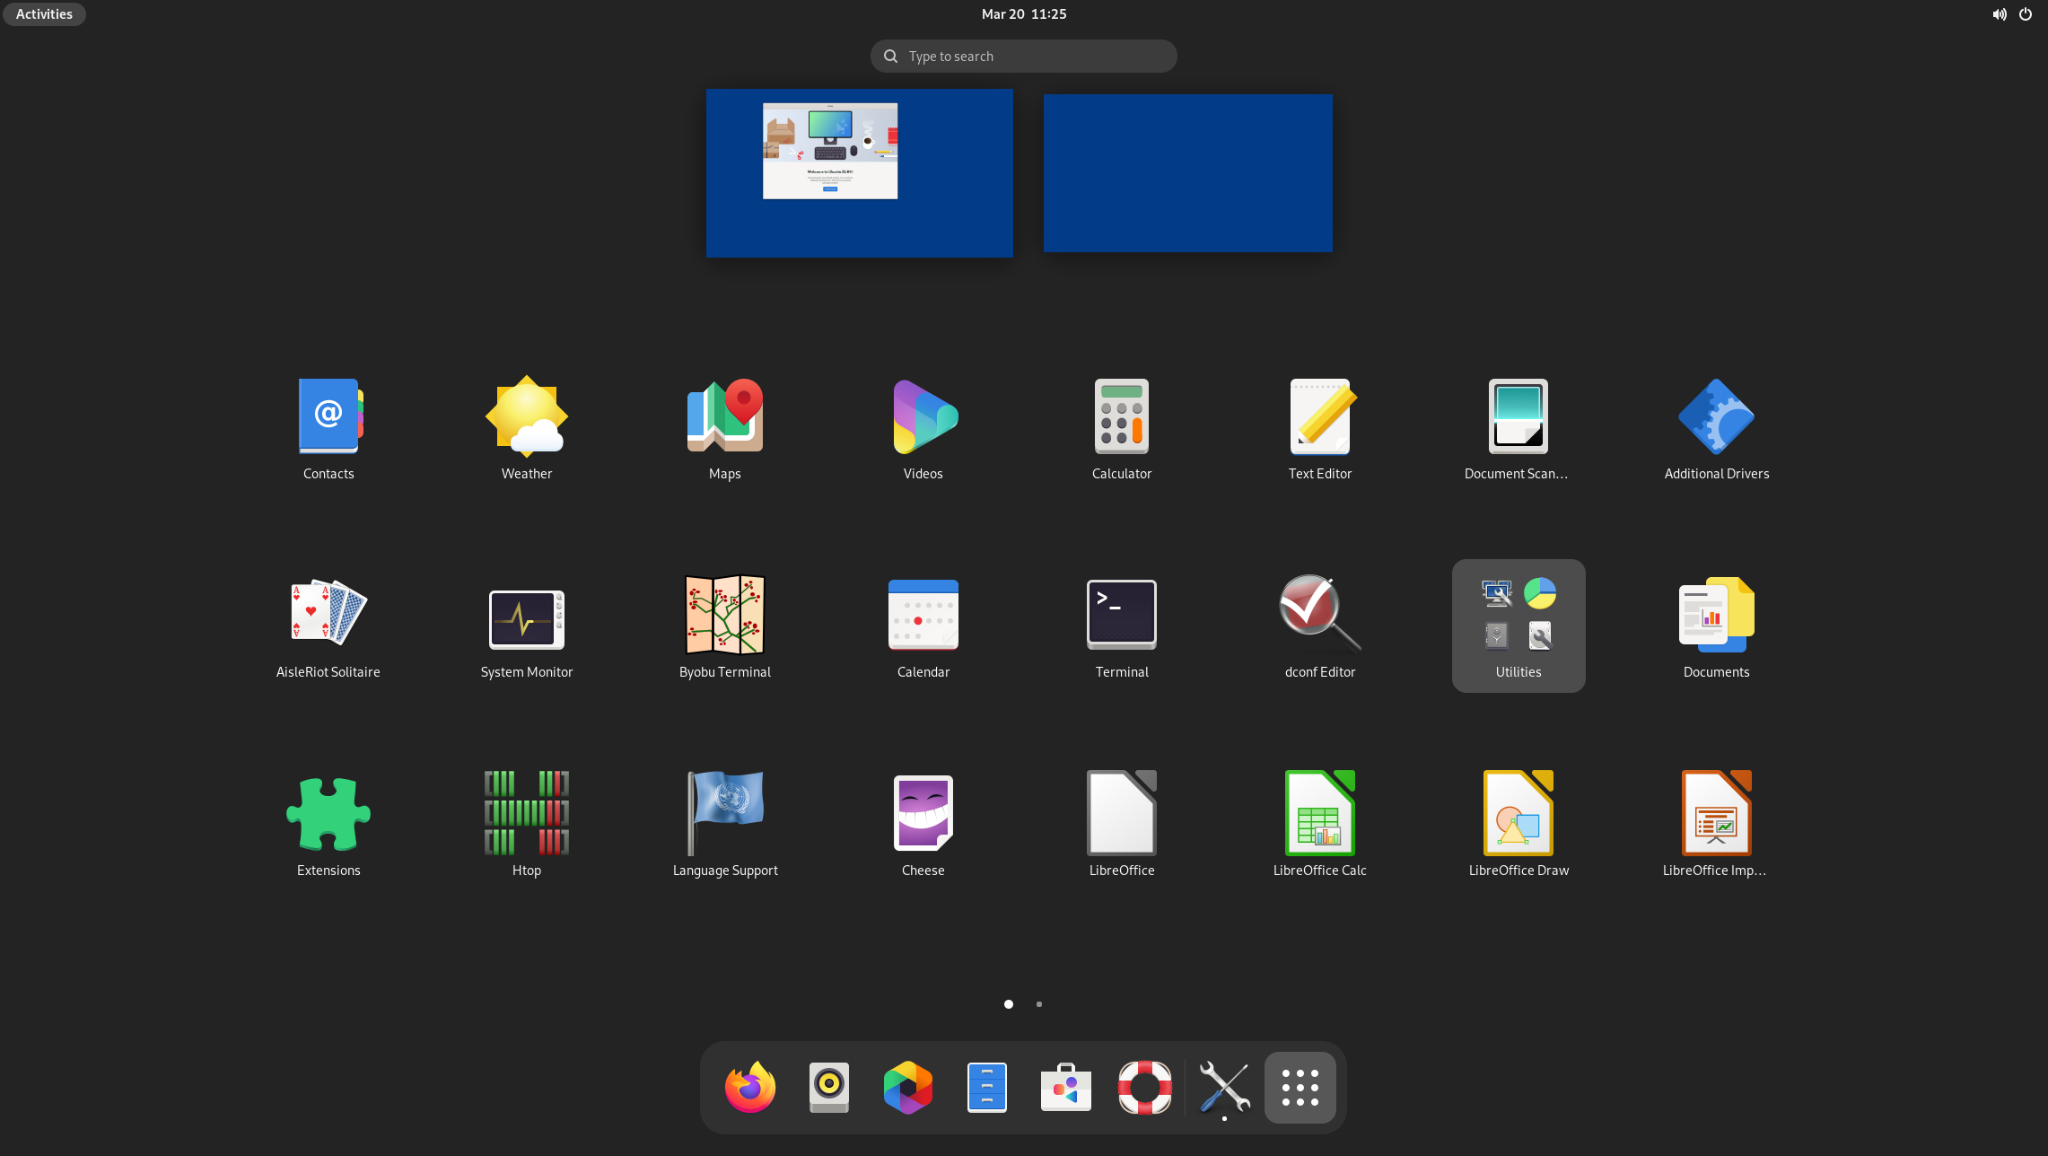Navigate to second app page dot
This screenshot has height=1156, width=2048.
1038,1003
